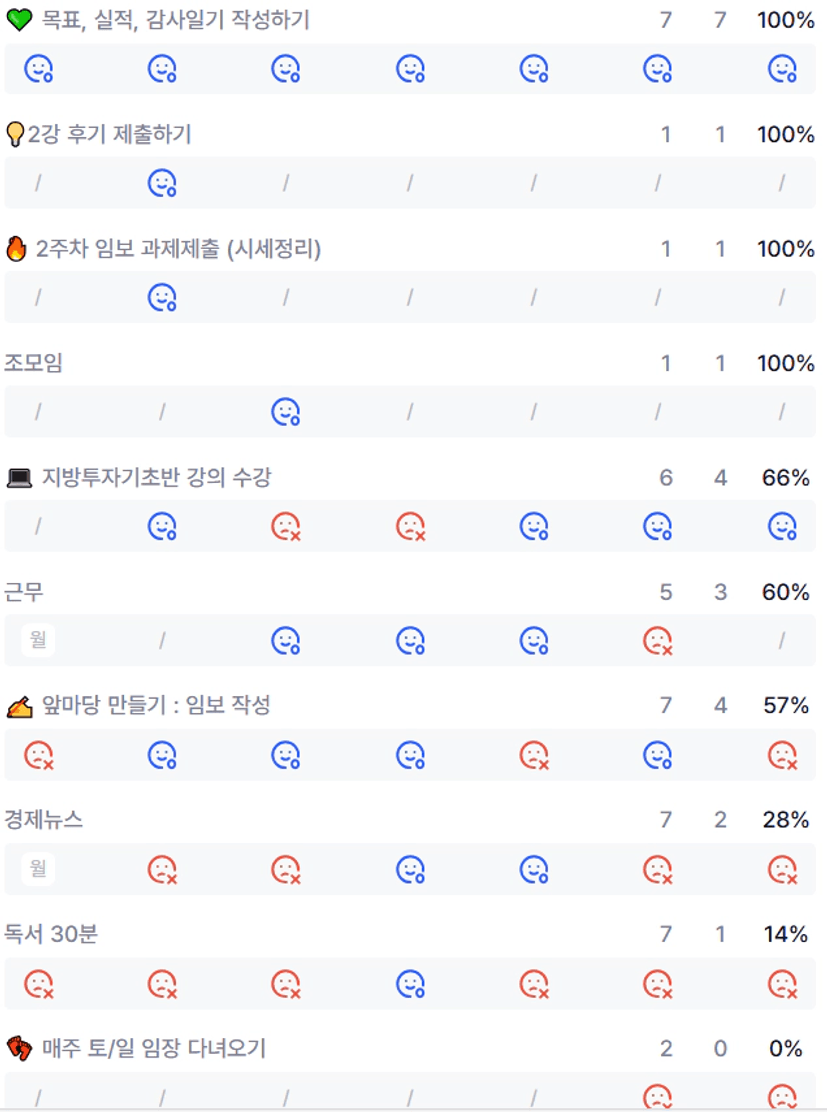Open the 경제뉴스 habit title
The image size is (827, 1112).
coord(43,821)
